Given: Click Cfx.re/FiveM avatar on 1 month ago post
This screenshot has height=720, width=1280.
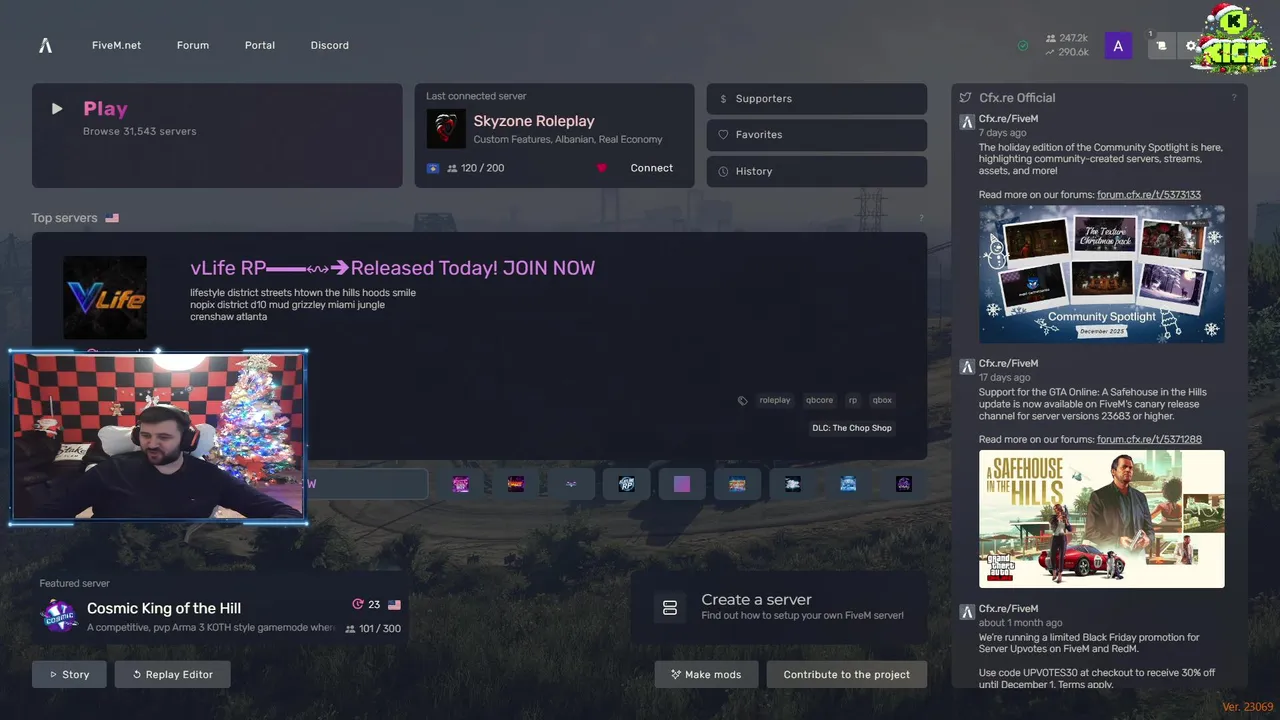Looking at the screenshot, I should [x=967, y=612].
